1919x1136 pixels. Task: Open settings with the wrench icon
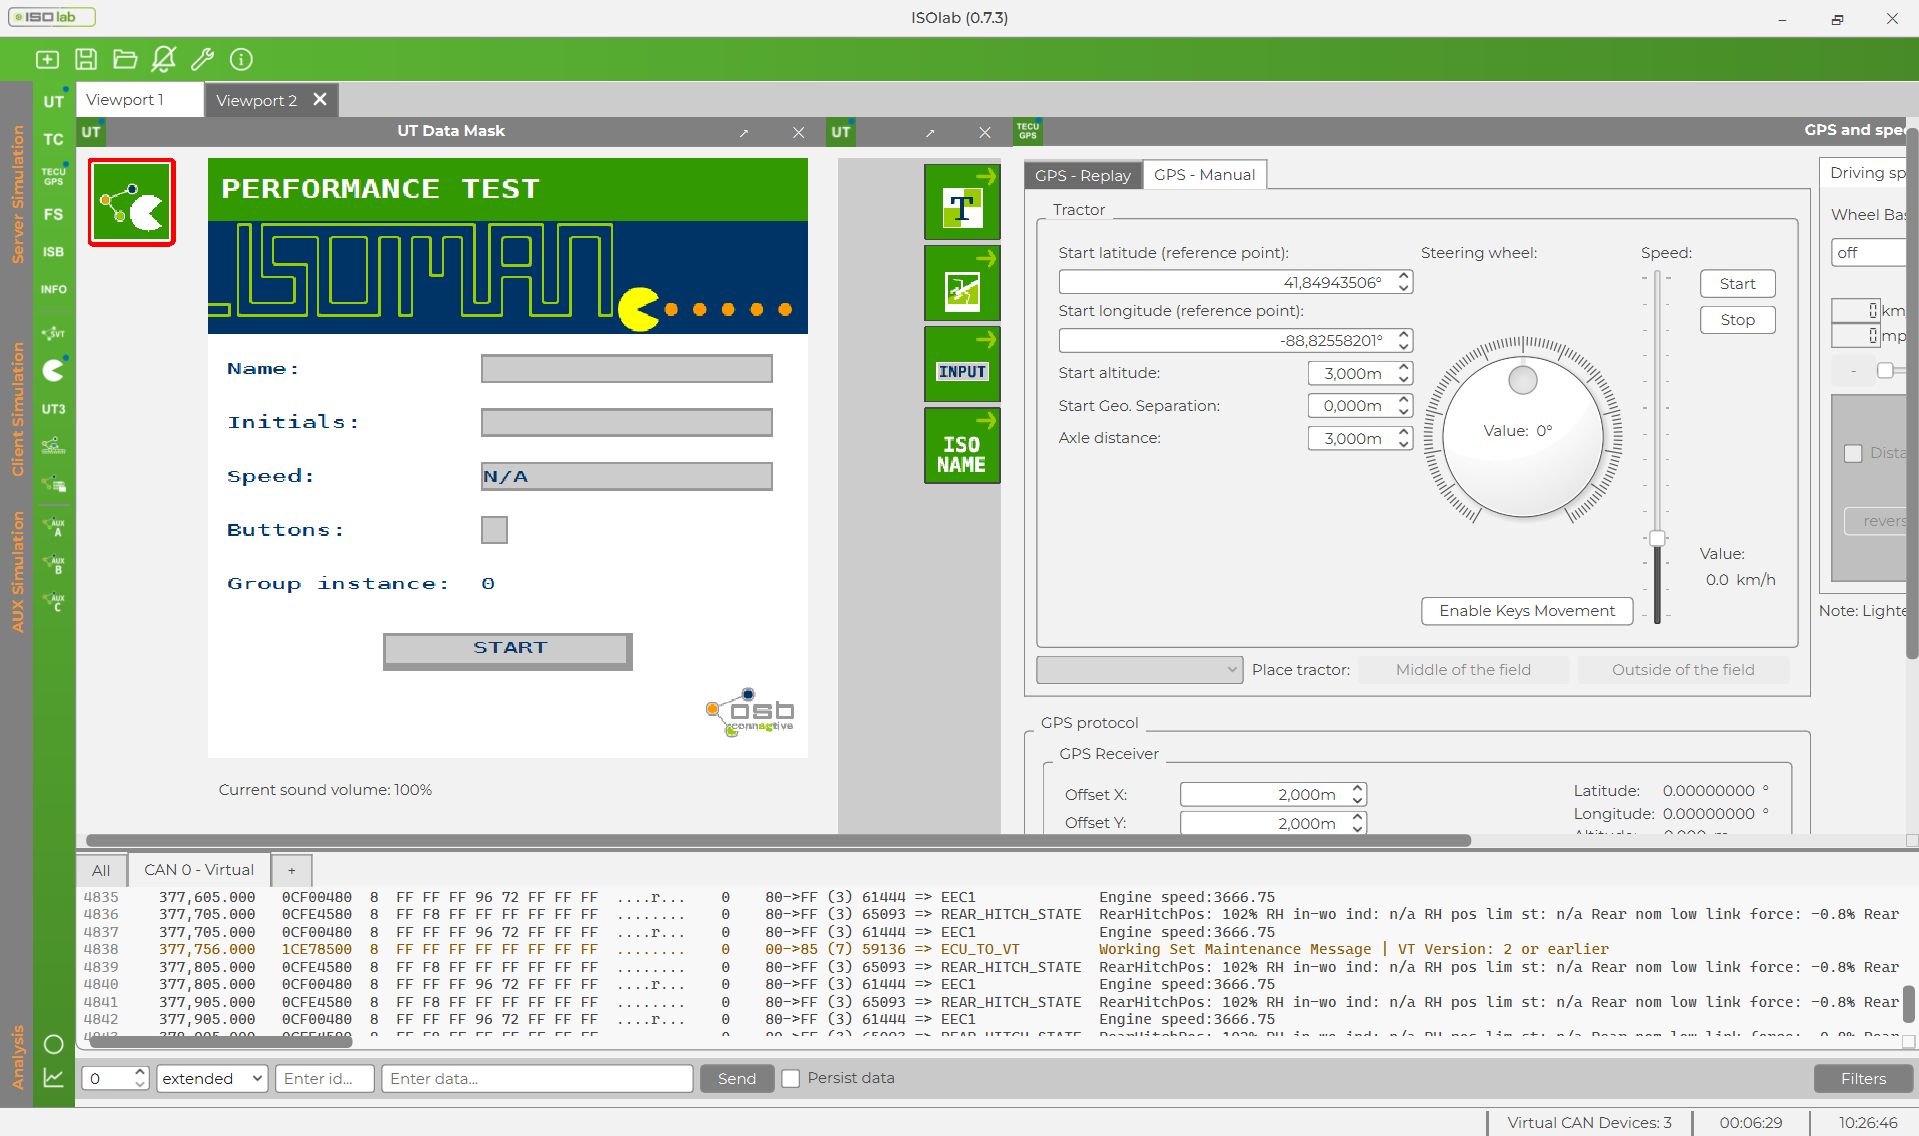[x=202, y=59]
